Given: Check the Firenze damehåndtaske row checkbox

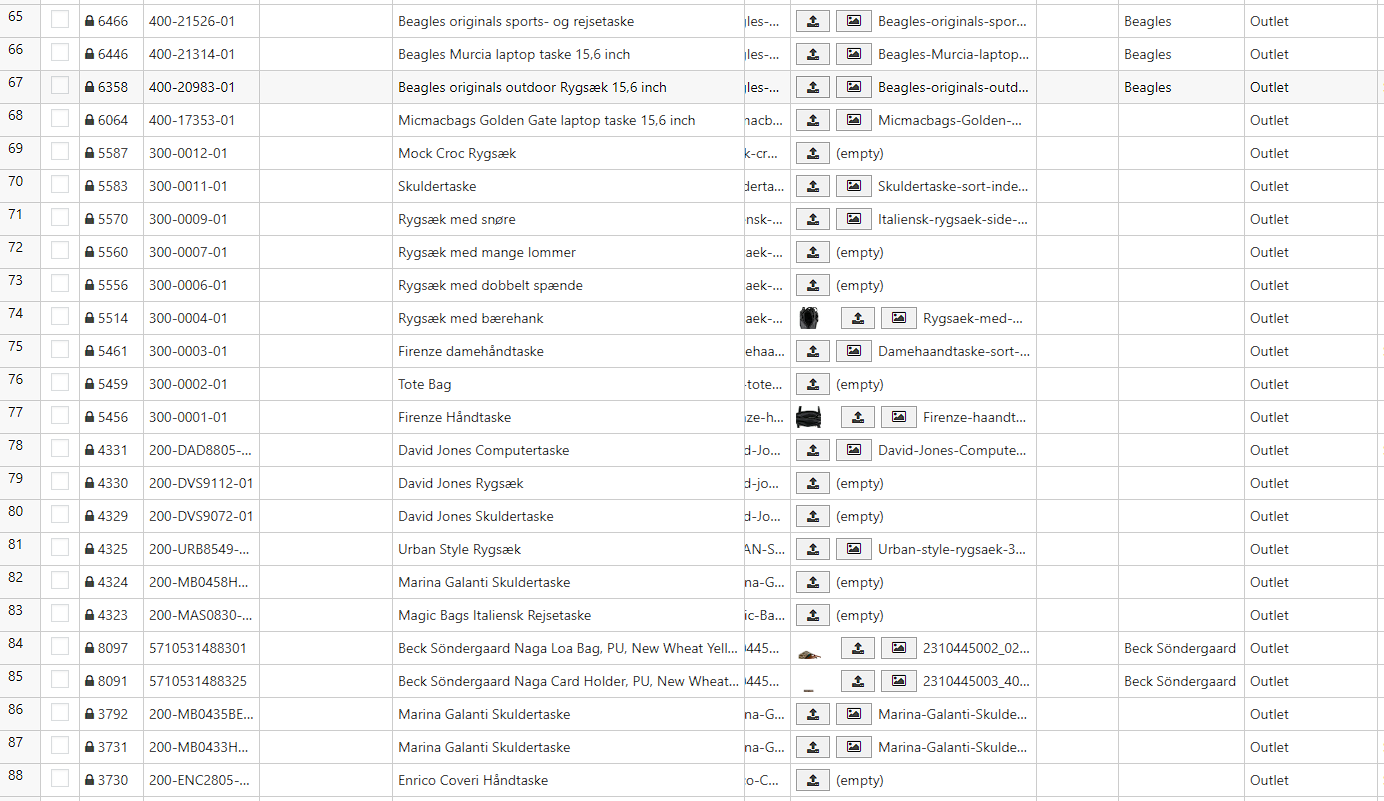Looking at the screenshot, I should pos(60,350).
